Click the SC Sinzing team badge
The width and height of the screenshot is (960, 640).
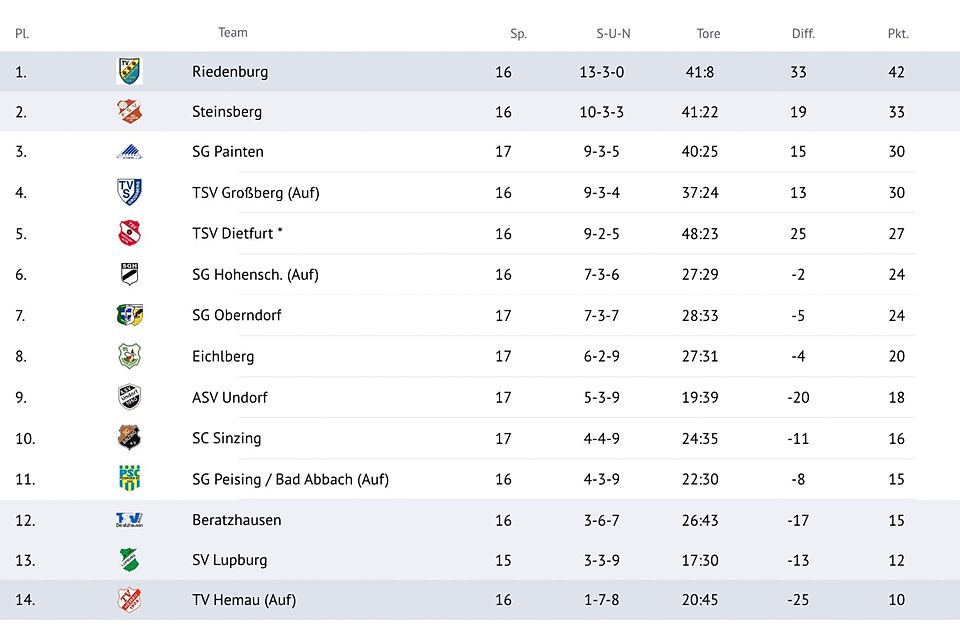pyautogui.click(x=129, y=438)
